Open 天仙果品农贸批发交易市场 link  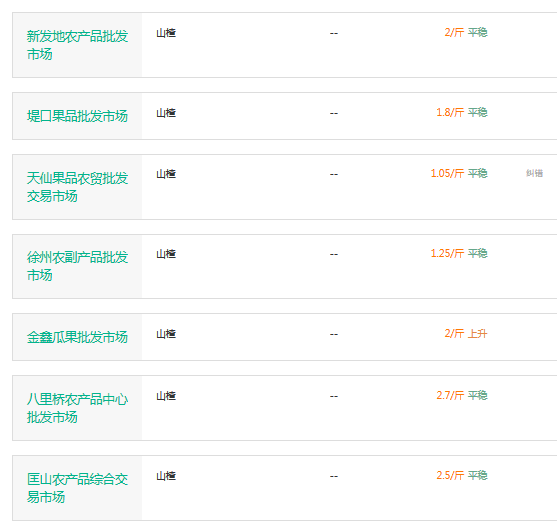coord(77,187)
